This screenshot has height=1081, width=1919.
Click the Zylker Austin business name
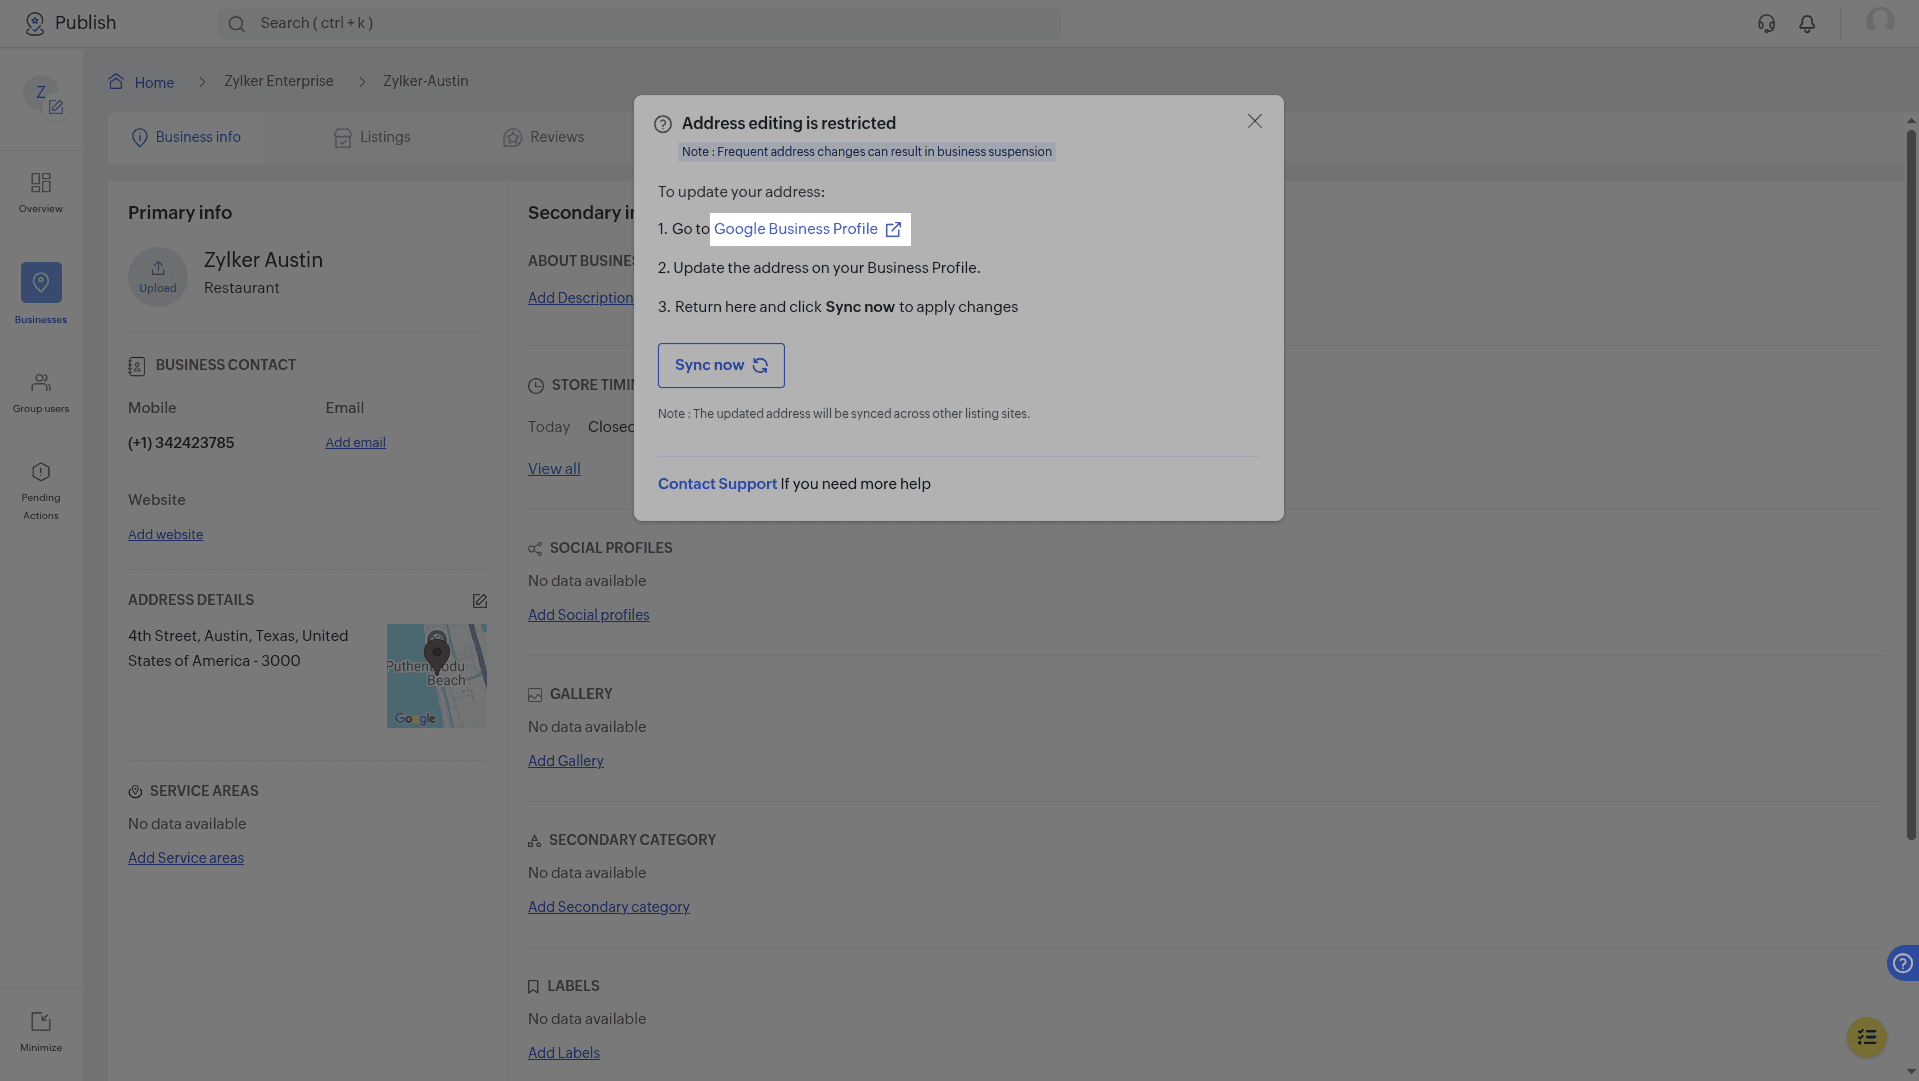263,260
